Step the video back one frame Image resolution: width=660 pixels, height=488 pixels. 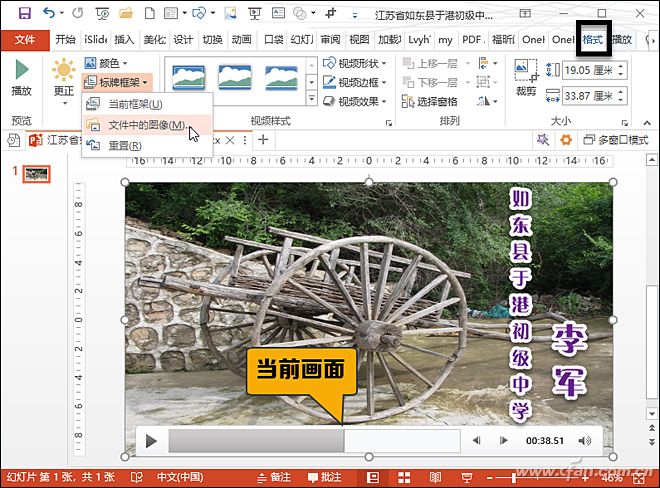[x=477, y=440]
